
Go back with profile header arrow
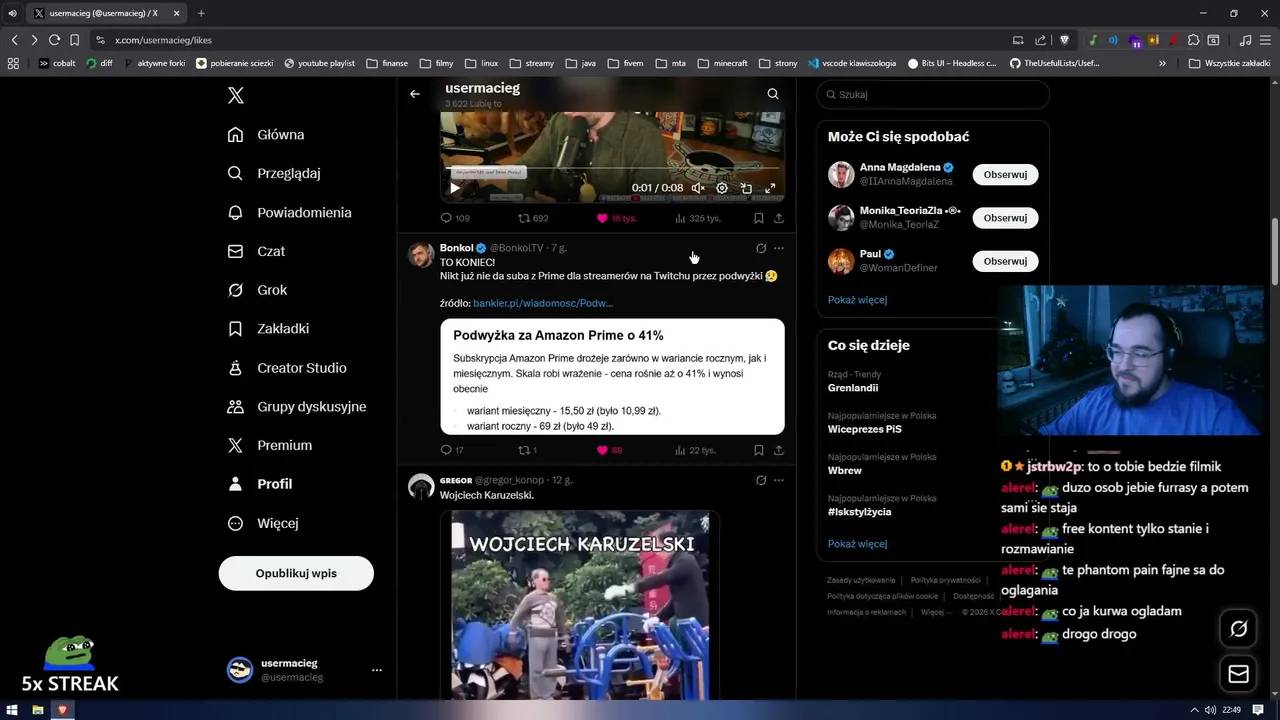[414, 94]
